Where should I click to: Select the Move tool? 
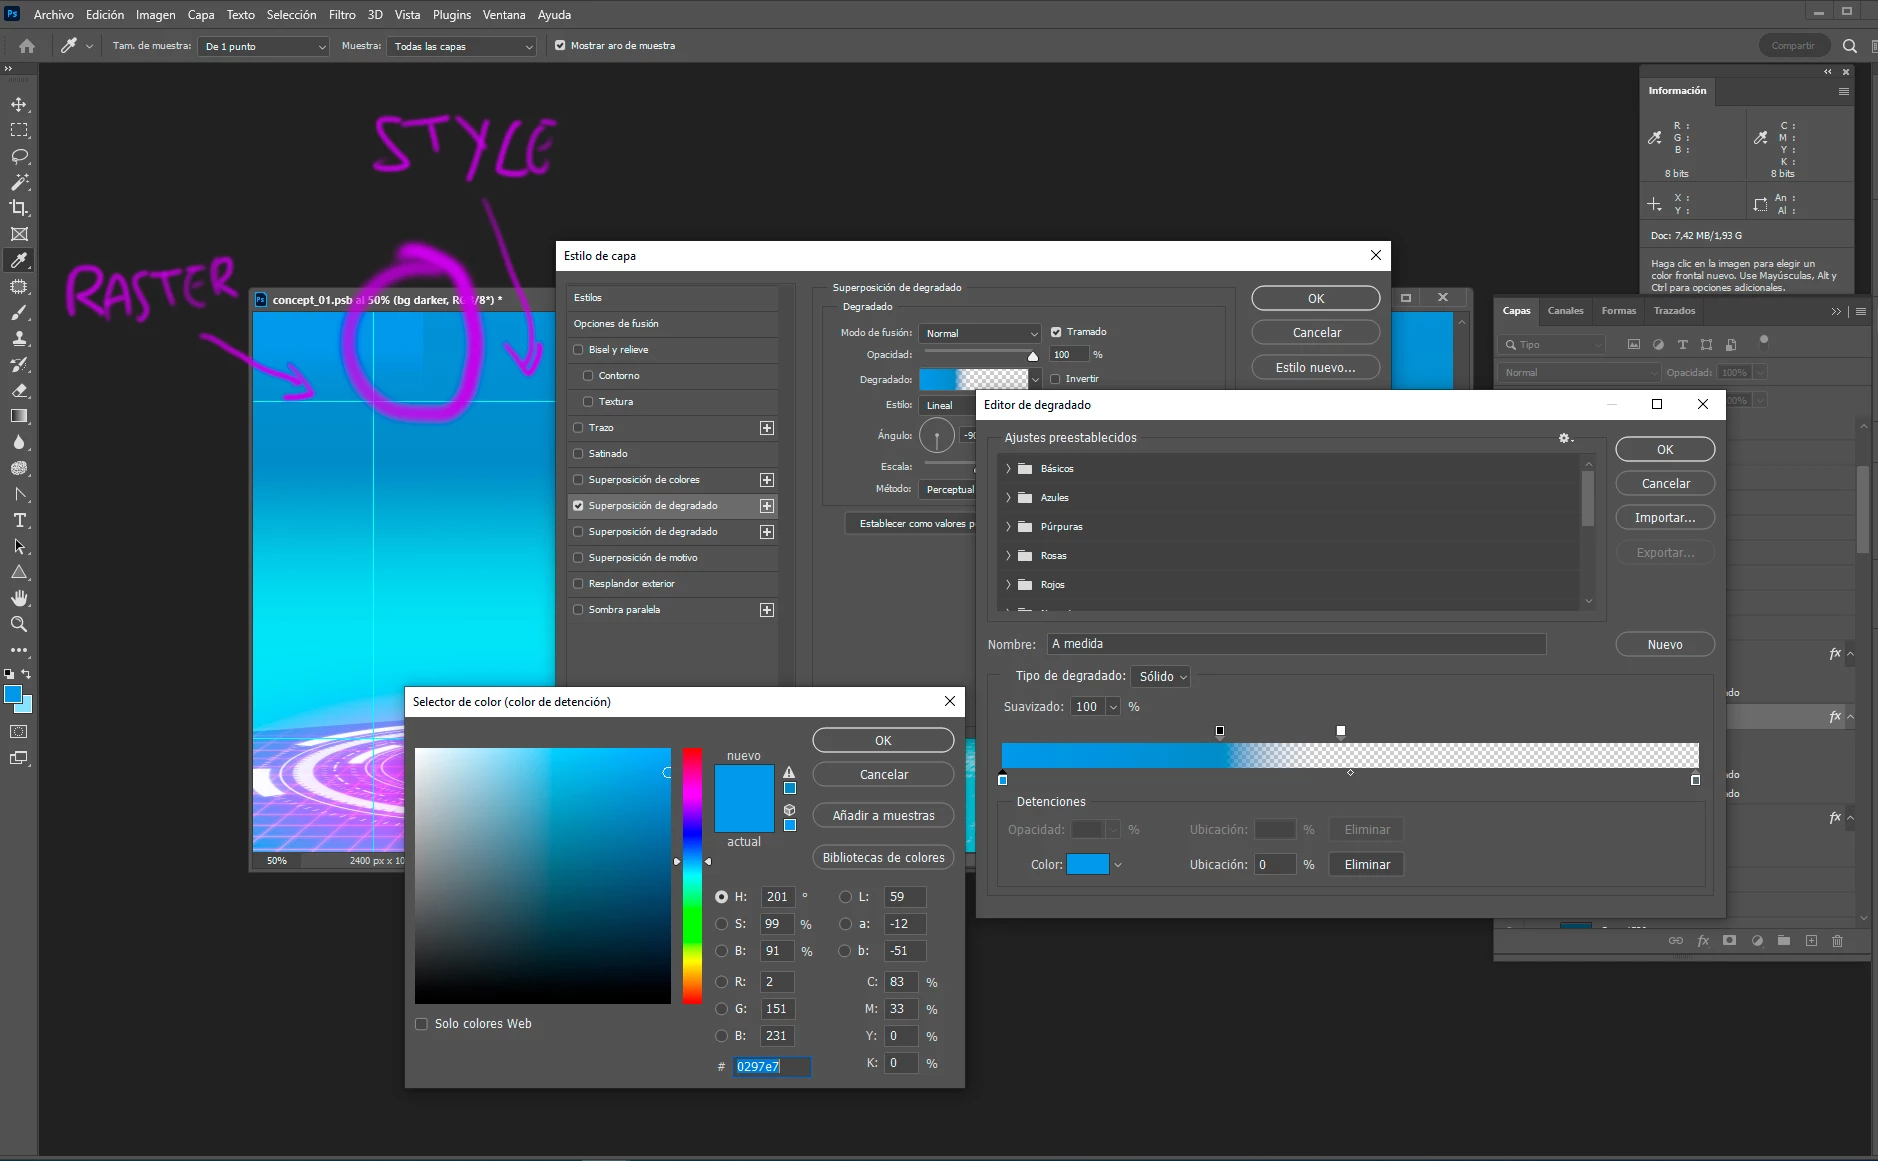pyautogui.click(x=19, y=104)
